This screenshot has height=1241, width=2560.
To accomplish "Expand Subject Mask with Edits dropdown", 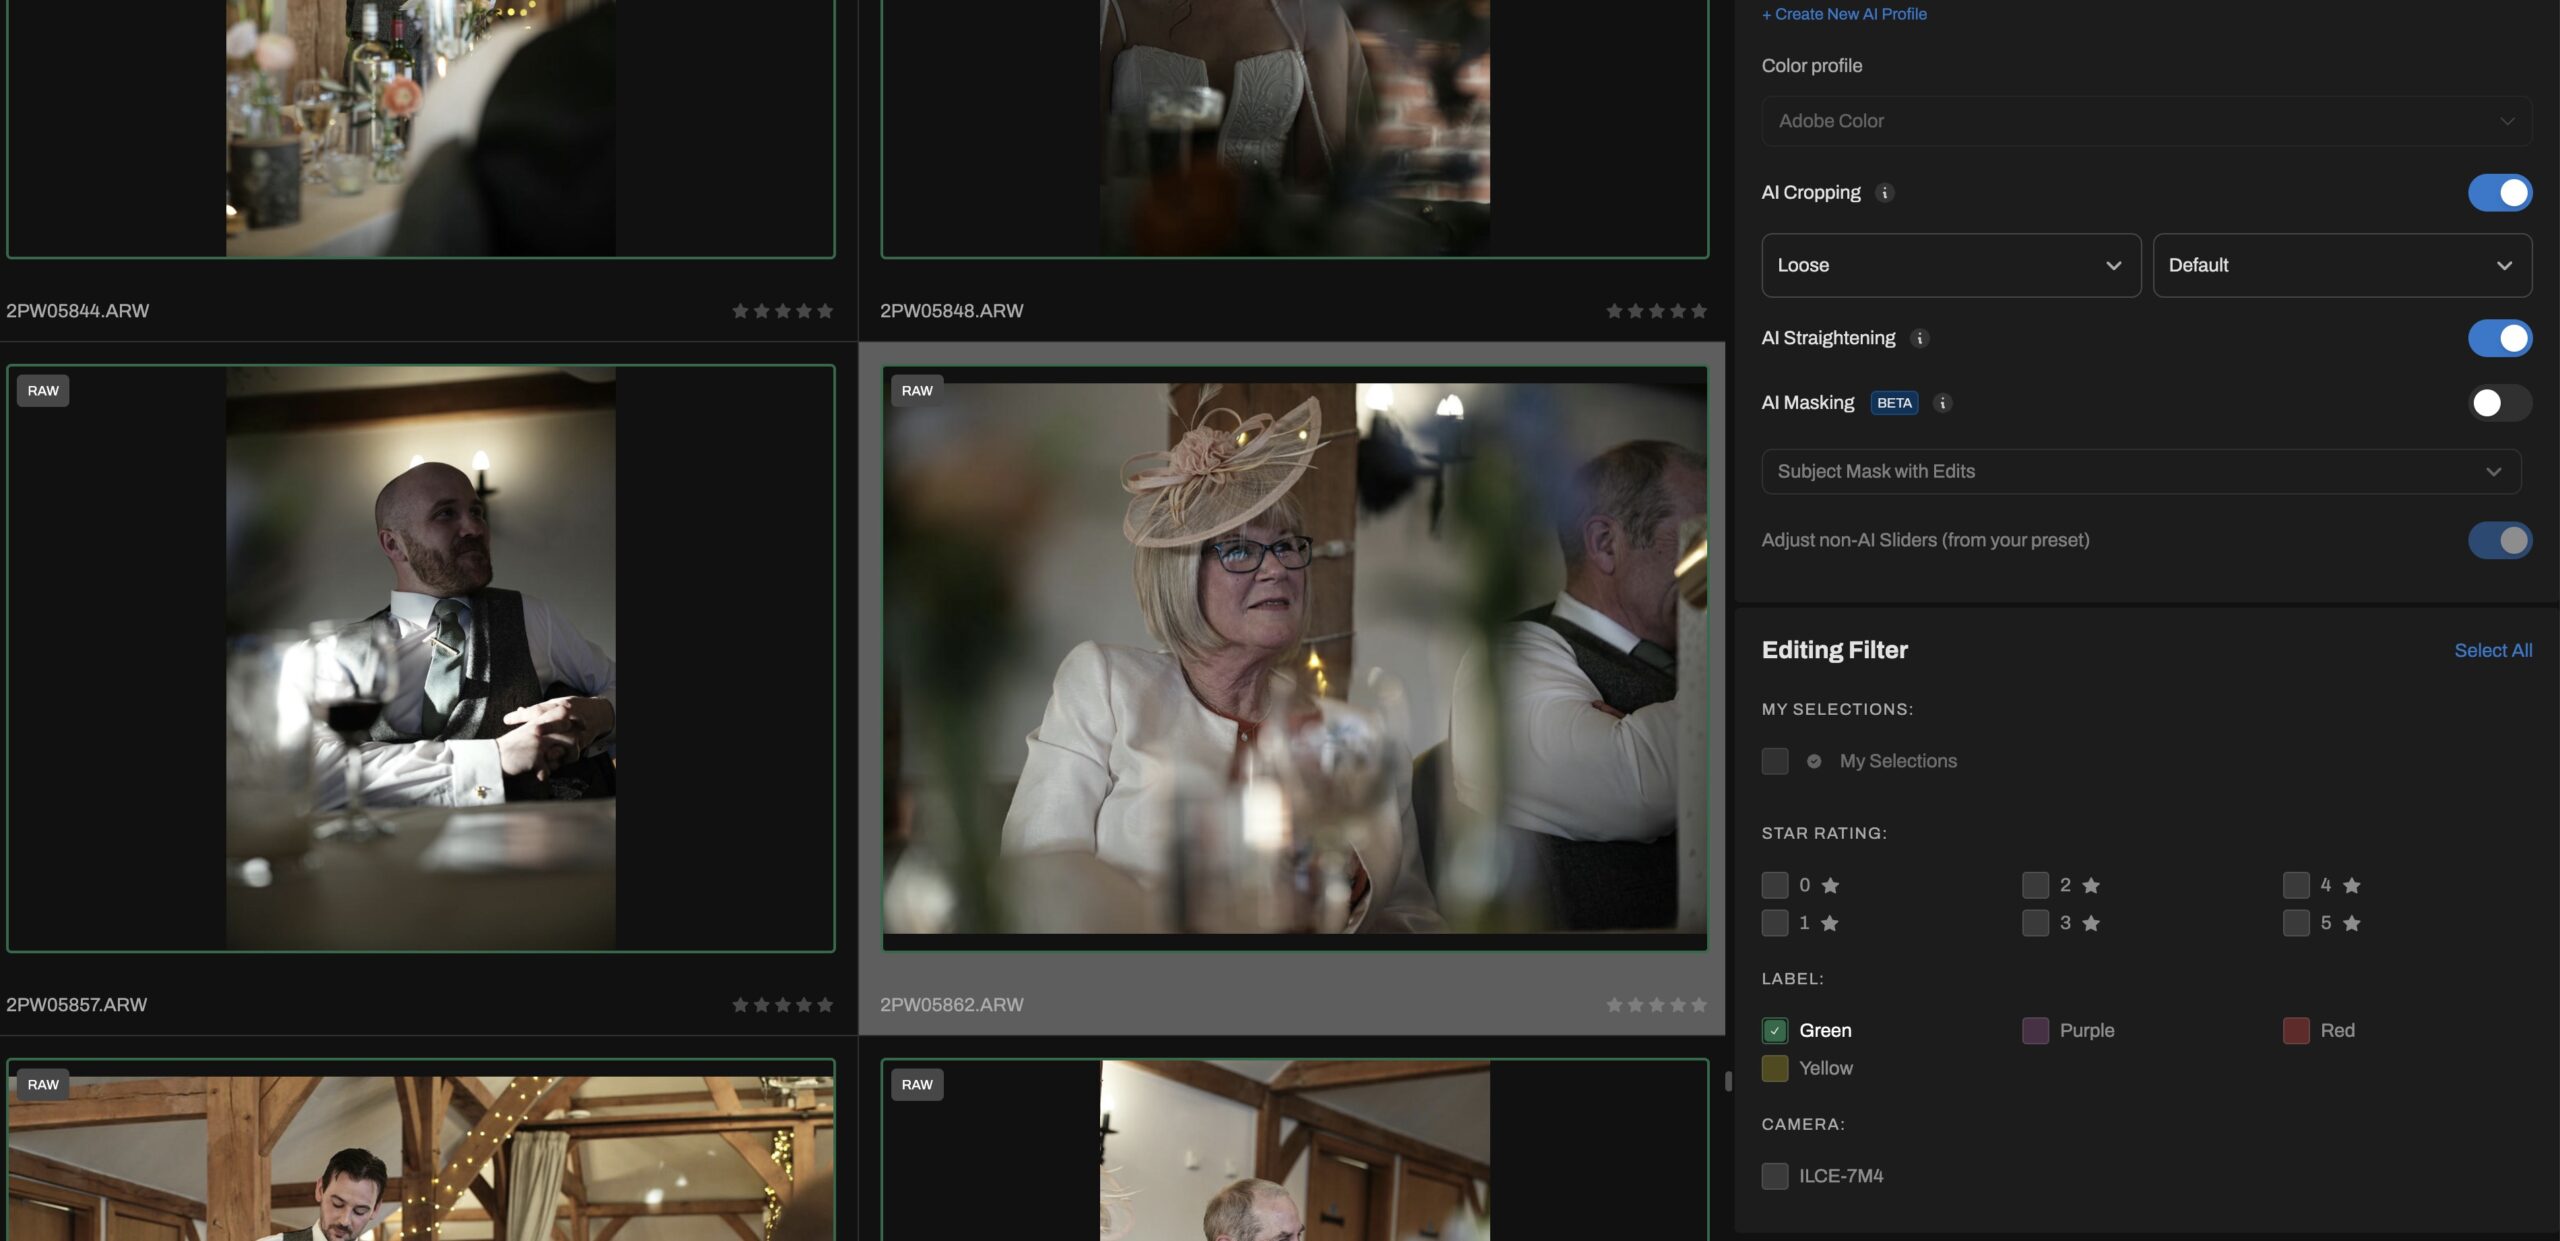I will [2140, 471].
